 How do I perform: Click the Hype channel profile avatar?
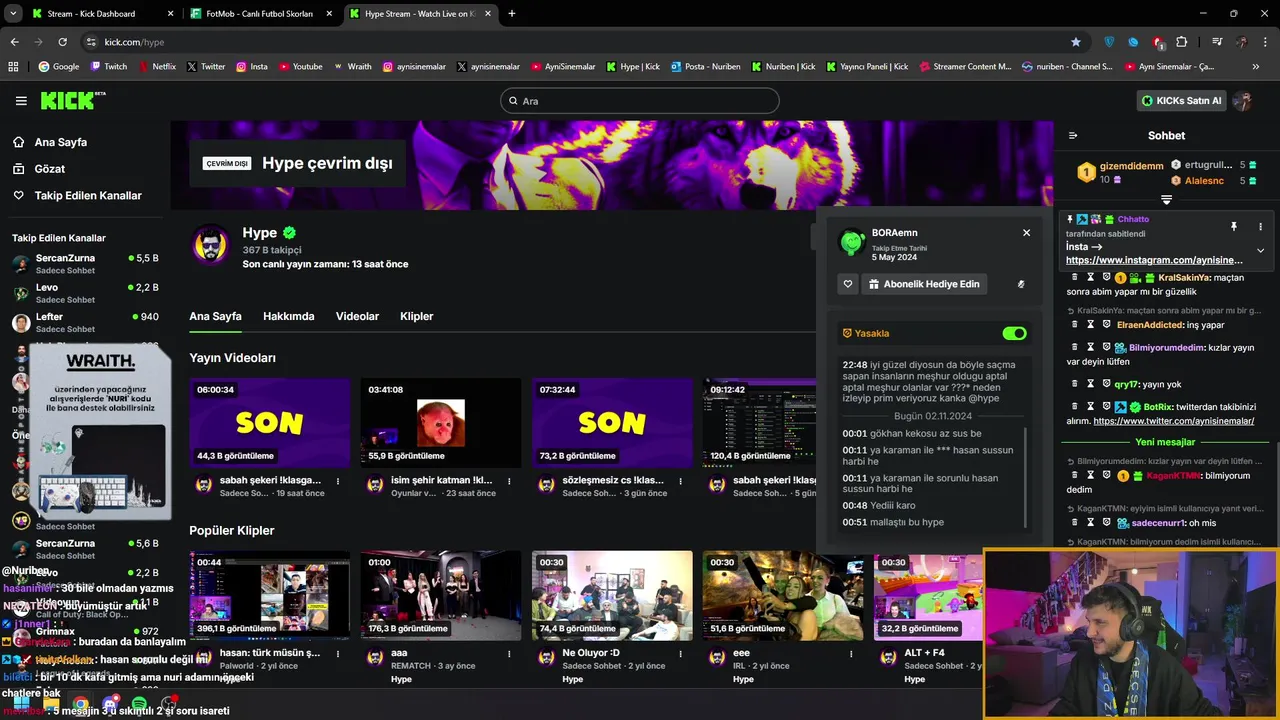210,244
